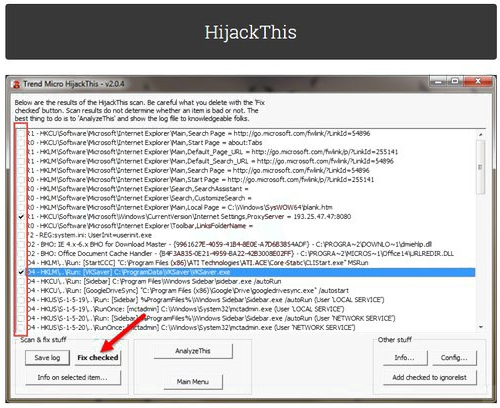Viewport: 500px width, 408px height.
Task: Click the results list scroll-down arrow
Action: [481, 327]
